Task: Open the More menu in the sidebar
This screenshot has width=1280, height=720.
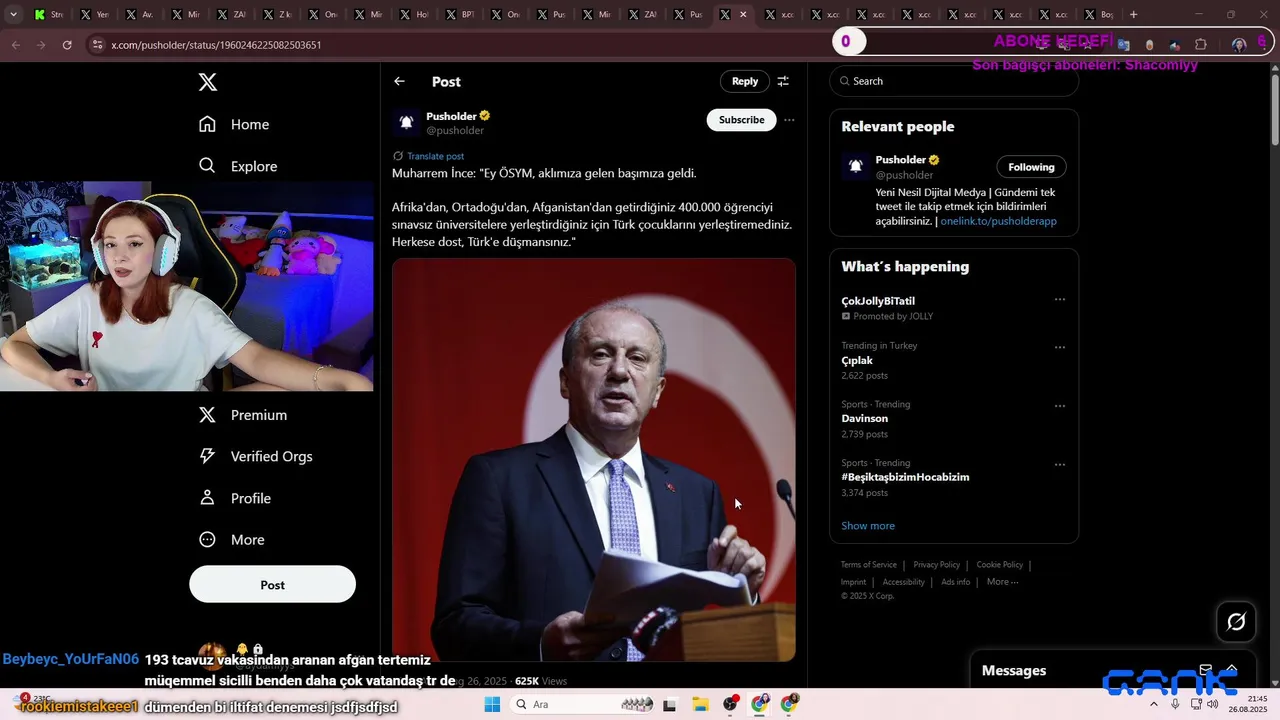Action: tap(232, 540)
